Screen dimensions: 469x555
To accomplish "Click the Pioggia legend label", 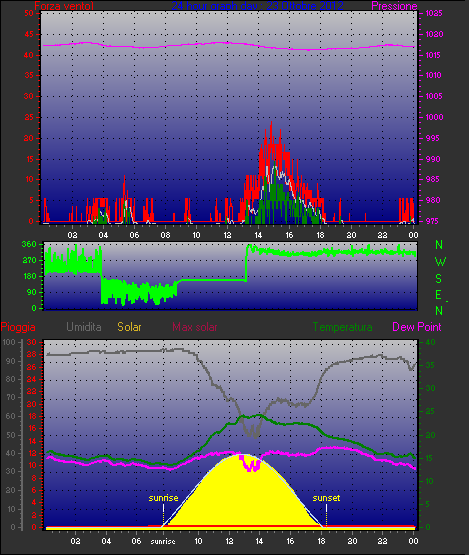I will [18, 327].
